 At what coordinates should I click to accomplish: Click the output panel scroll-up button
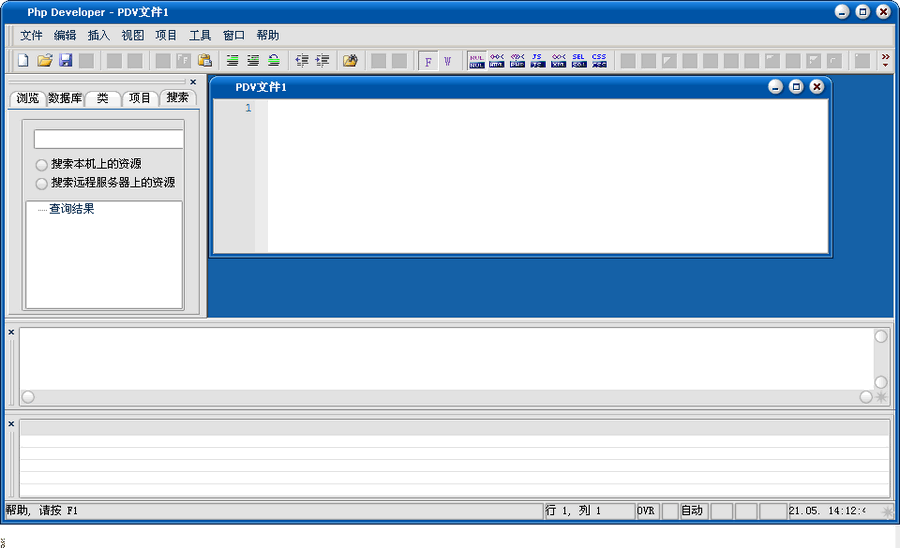[x=881, y=336]
